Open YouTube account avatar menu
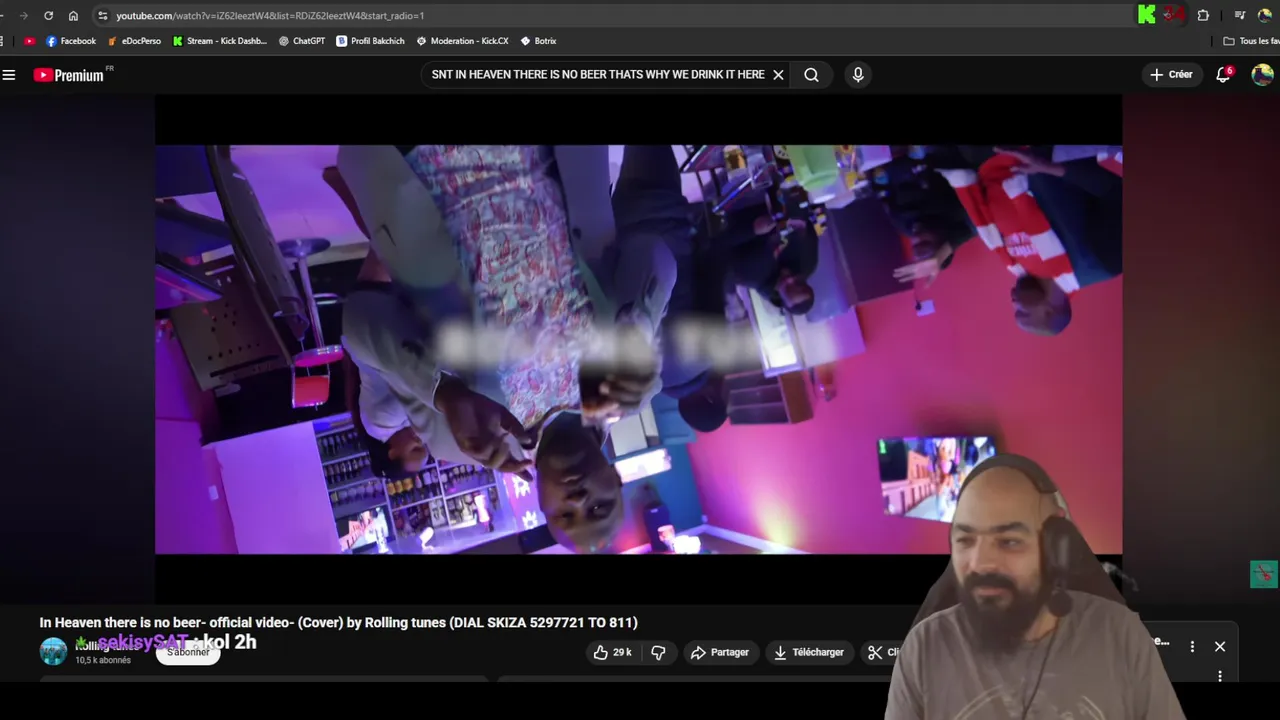1280x720 pixels. 1262,75
